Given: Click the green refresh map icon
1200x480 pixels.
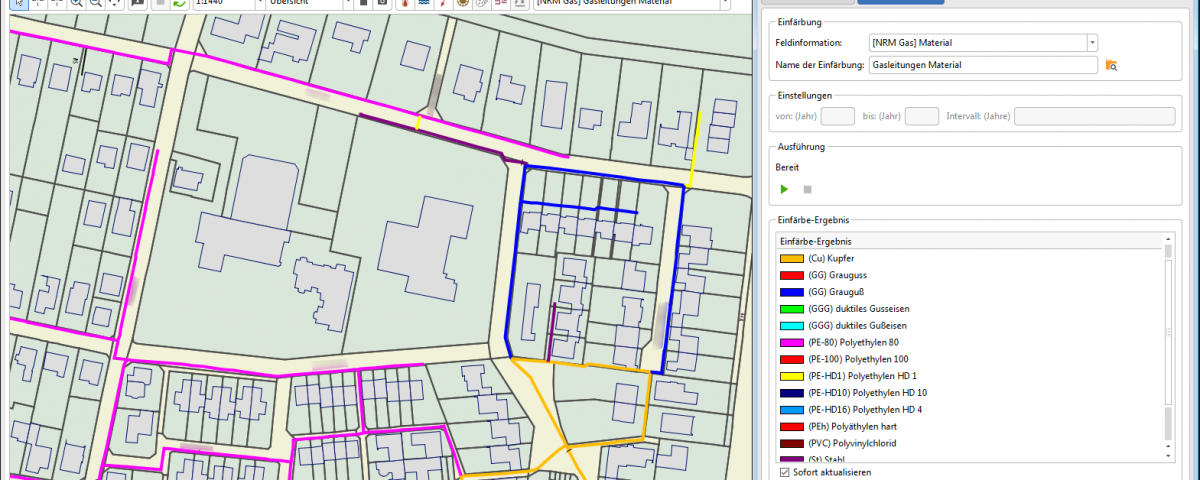Looking at the screenshot, I should click(x=179, y=3).
